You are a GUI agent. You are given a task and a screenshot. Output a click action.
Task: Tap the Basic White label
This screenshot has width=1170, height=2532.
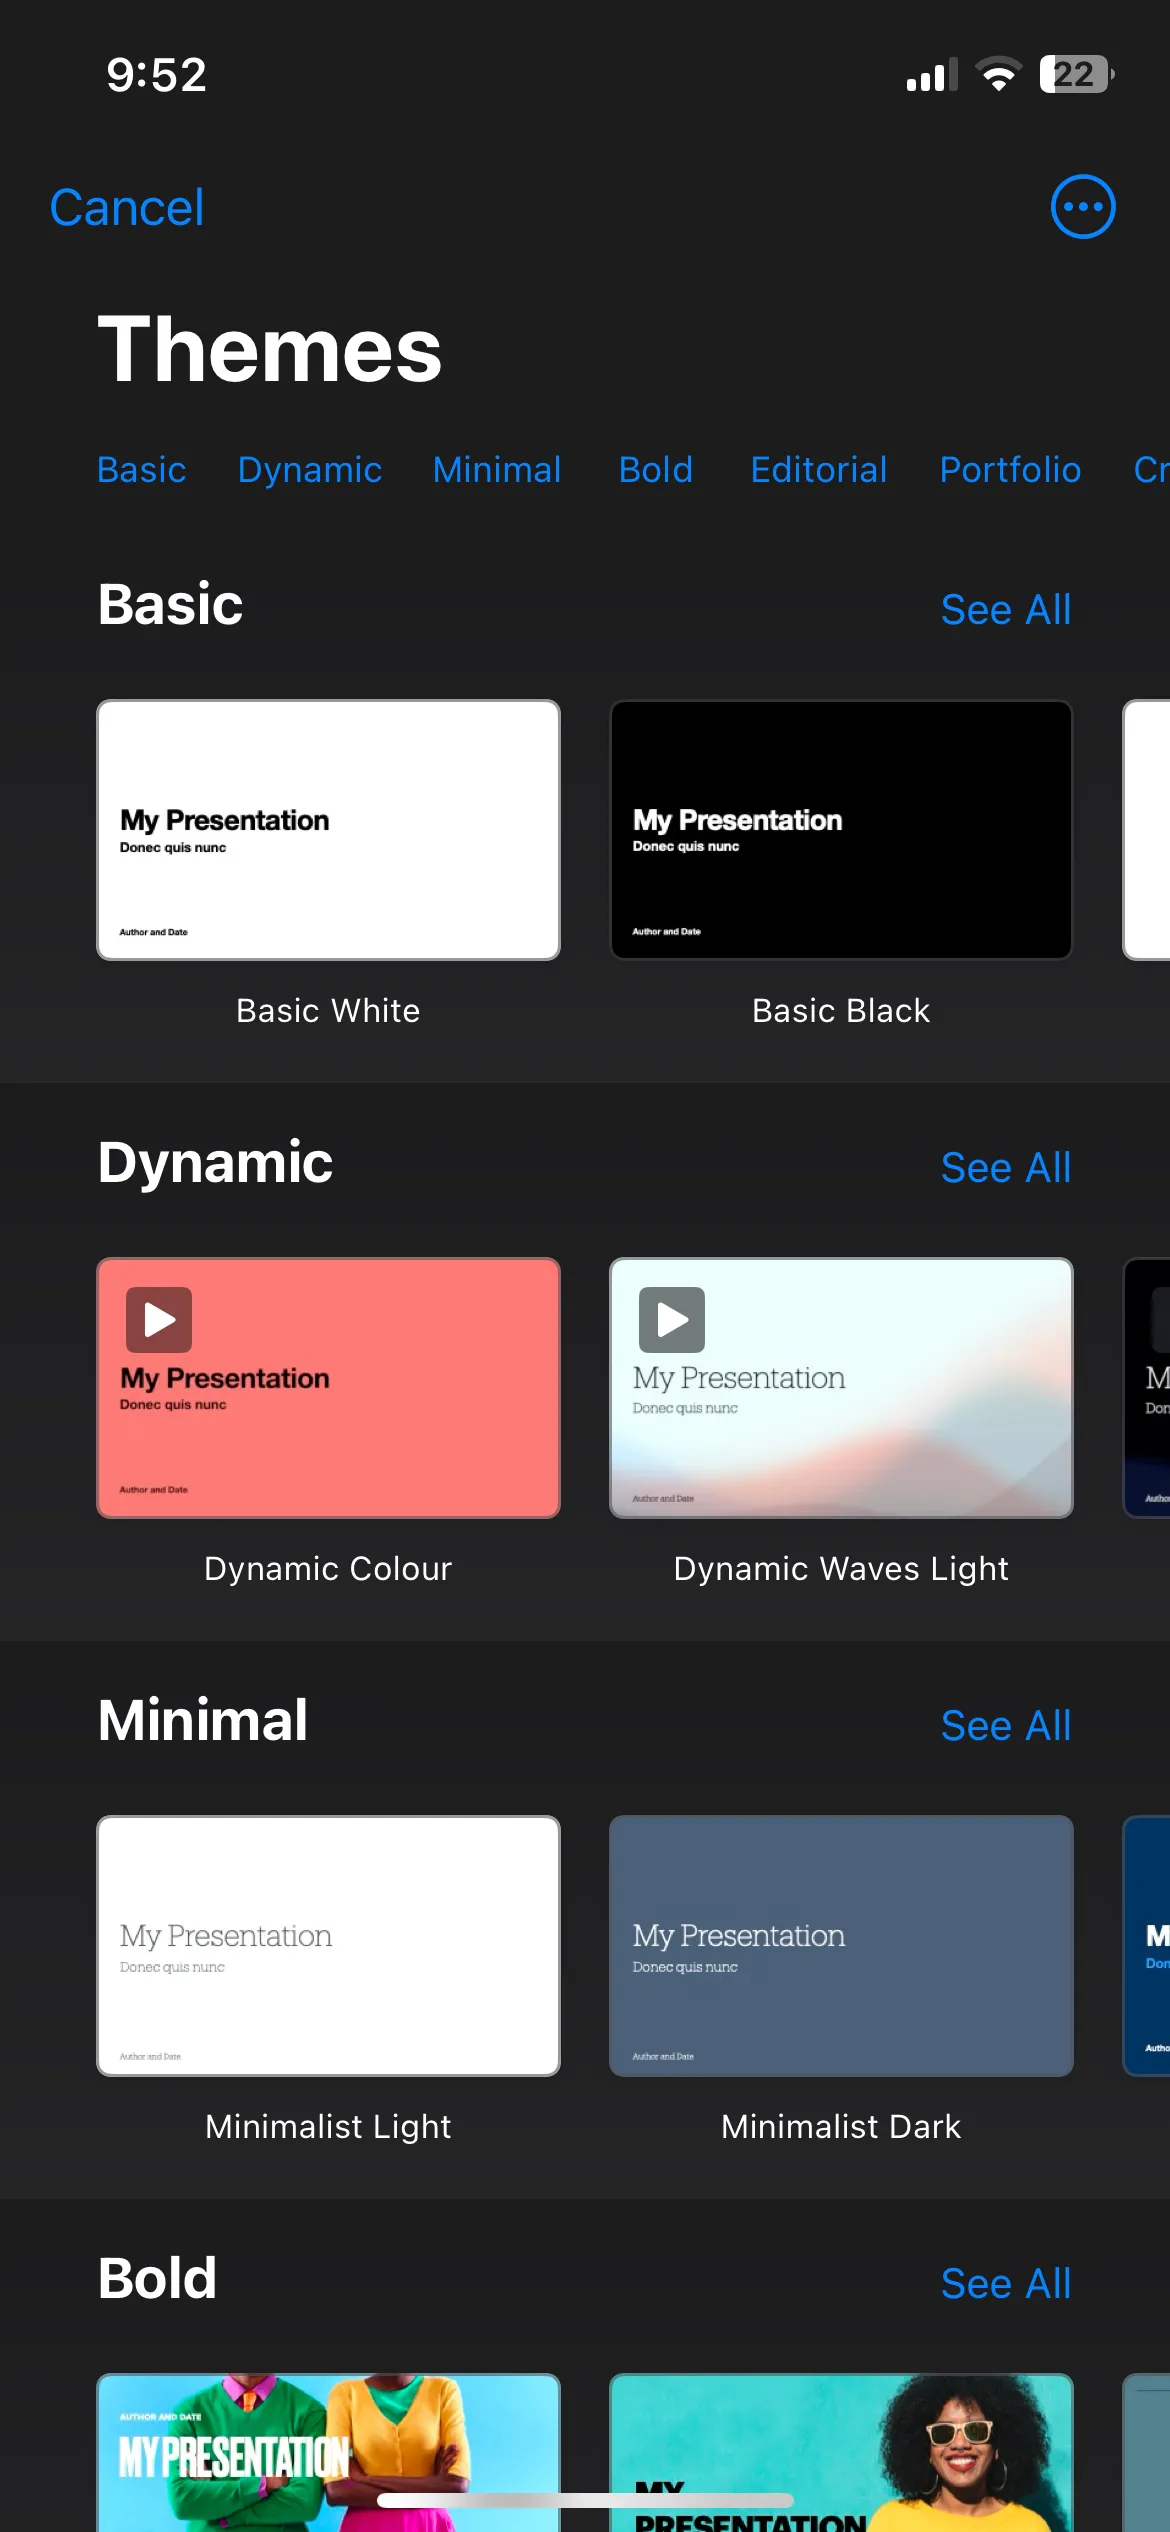click(x=328, y=1011)
